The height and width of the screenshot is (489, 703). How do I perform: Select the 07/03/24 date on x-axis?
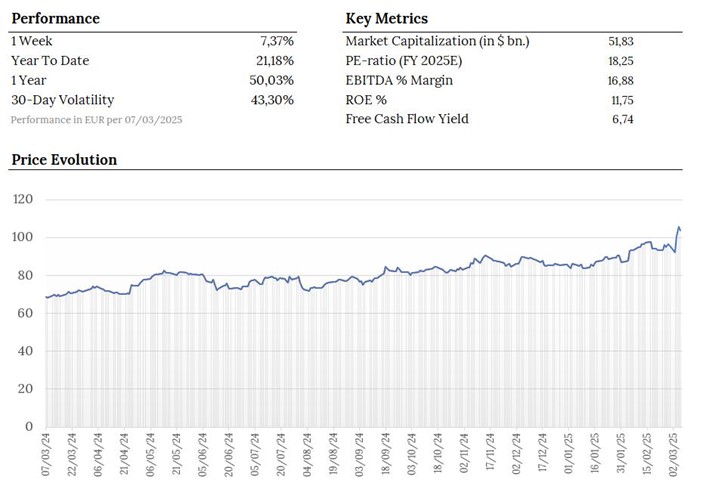46,455
